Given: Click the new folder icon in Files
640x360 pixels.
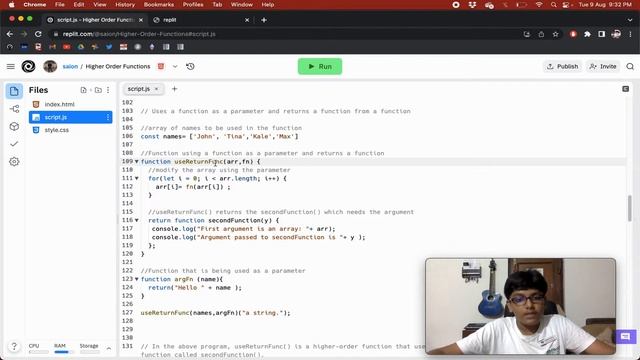Looking at the screenshot, I should point(98,90).
